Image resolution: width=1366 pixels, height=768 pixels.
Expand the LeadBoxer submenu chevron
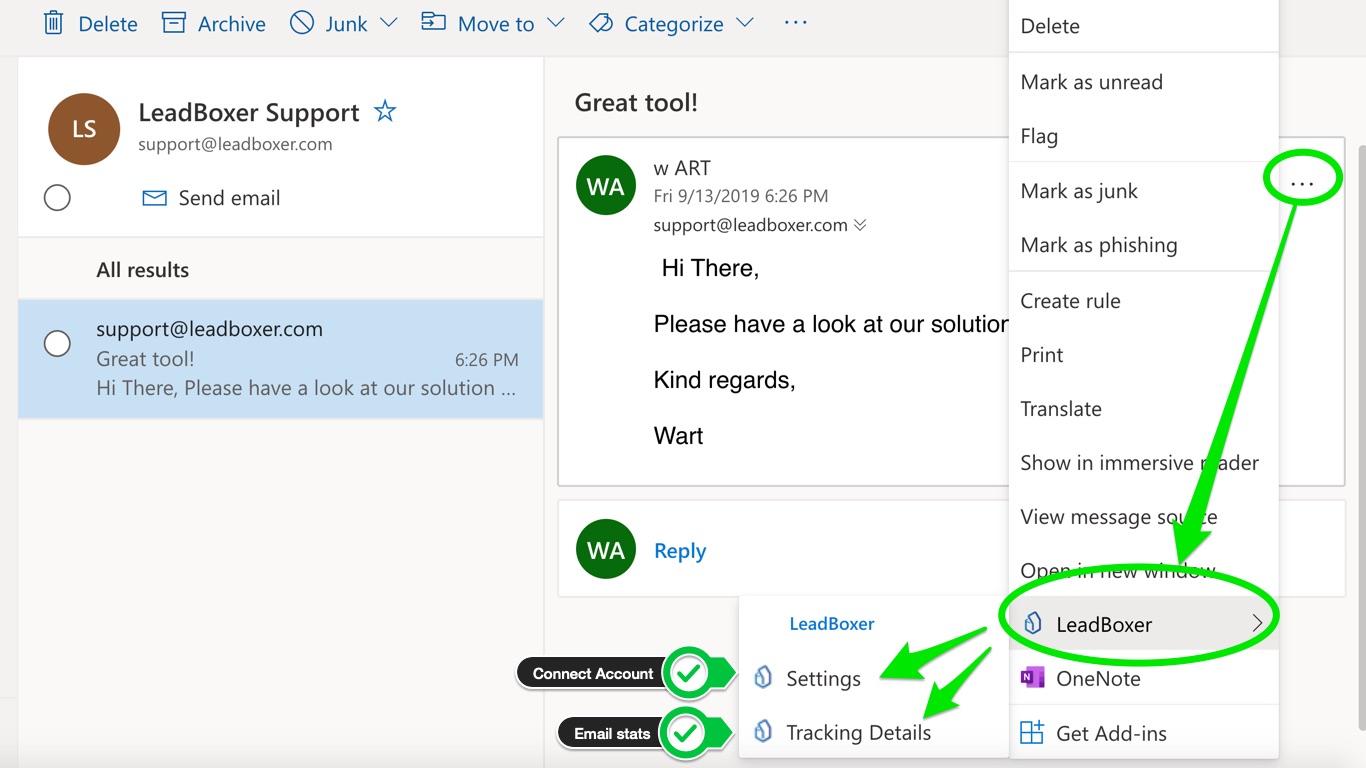(x=1257, y=624)
